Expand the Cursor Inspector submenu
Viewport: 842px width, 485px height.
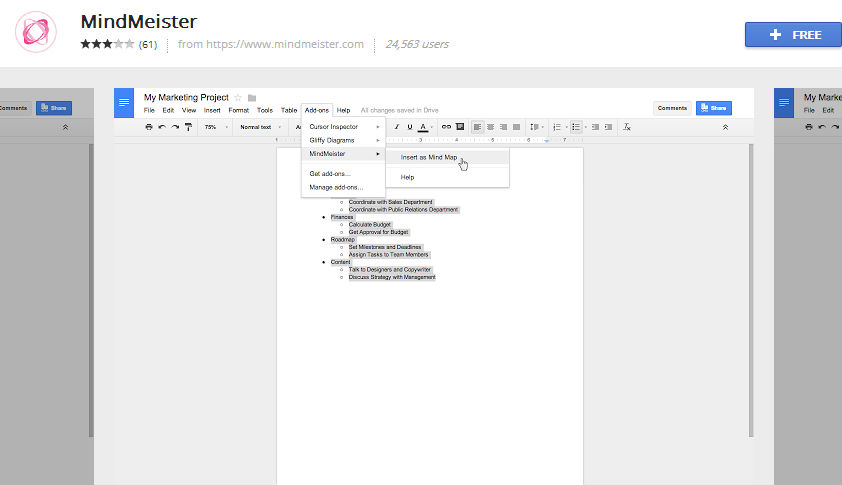[x=344, y=127]
